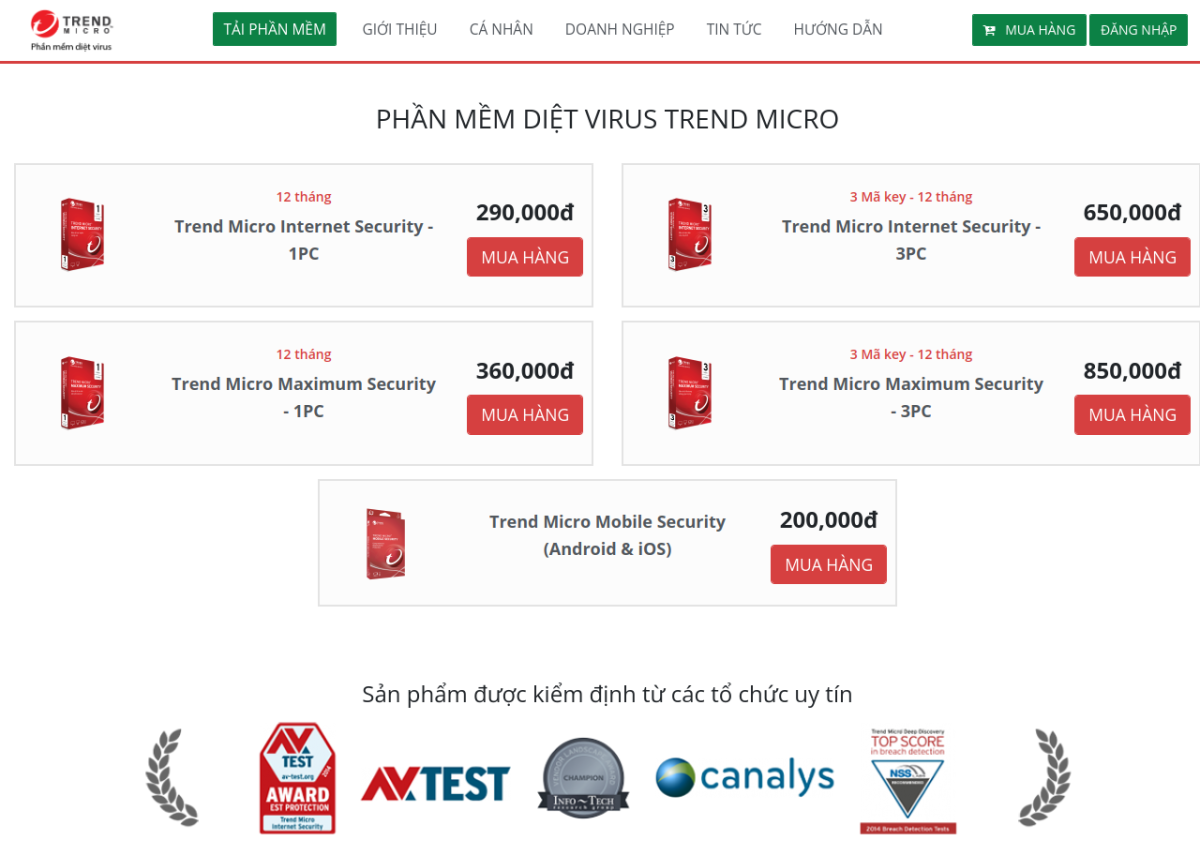Viewport: 1200px width, 843px height.
Task: Open the HƯỚNG DẪN menu
Action: pyautogui.click(x=838, y=29)
